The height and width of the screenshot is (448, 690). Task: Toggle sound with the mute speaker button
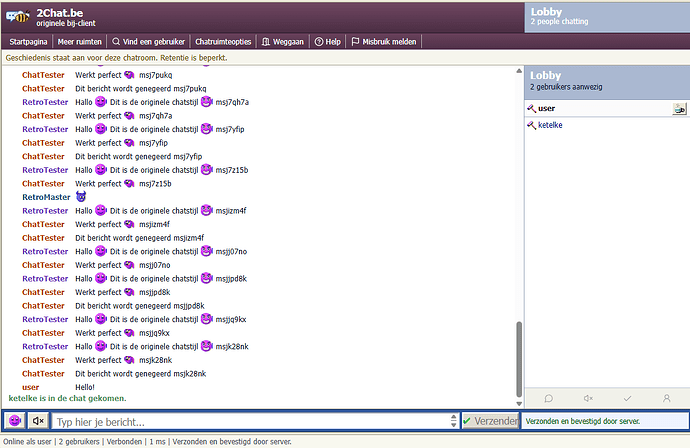pyautogui.click(x=38, y=421)
